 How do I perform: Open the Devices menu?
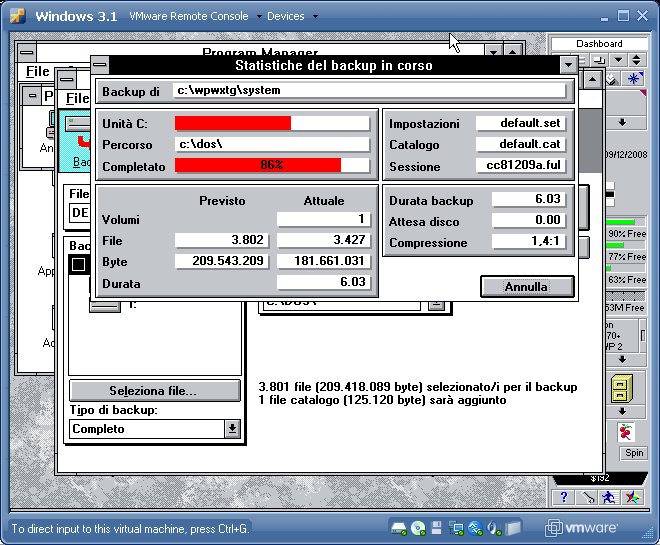point(291,16)
